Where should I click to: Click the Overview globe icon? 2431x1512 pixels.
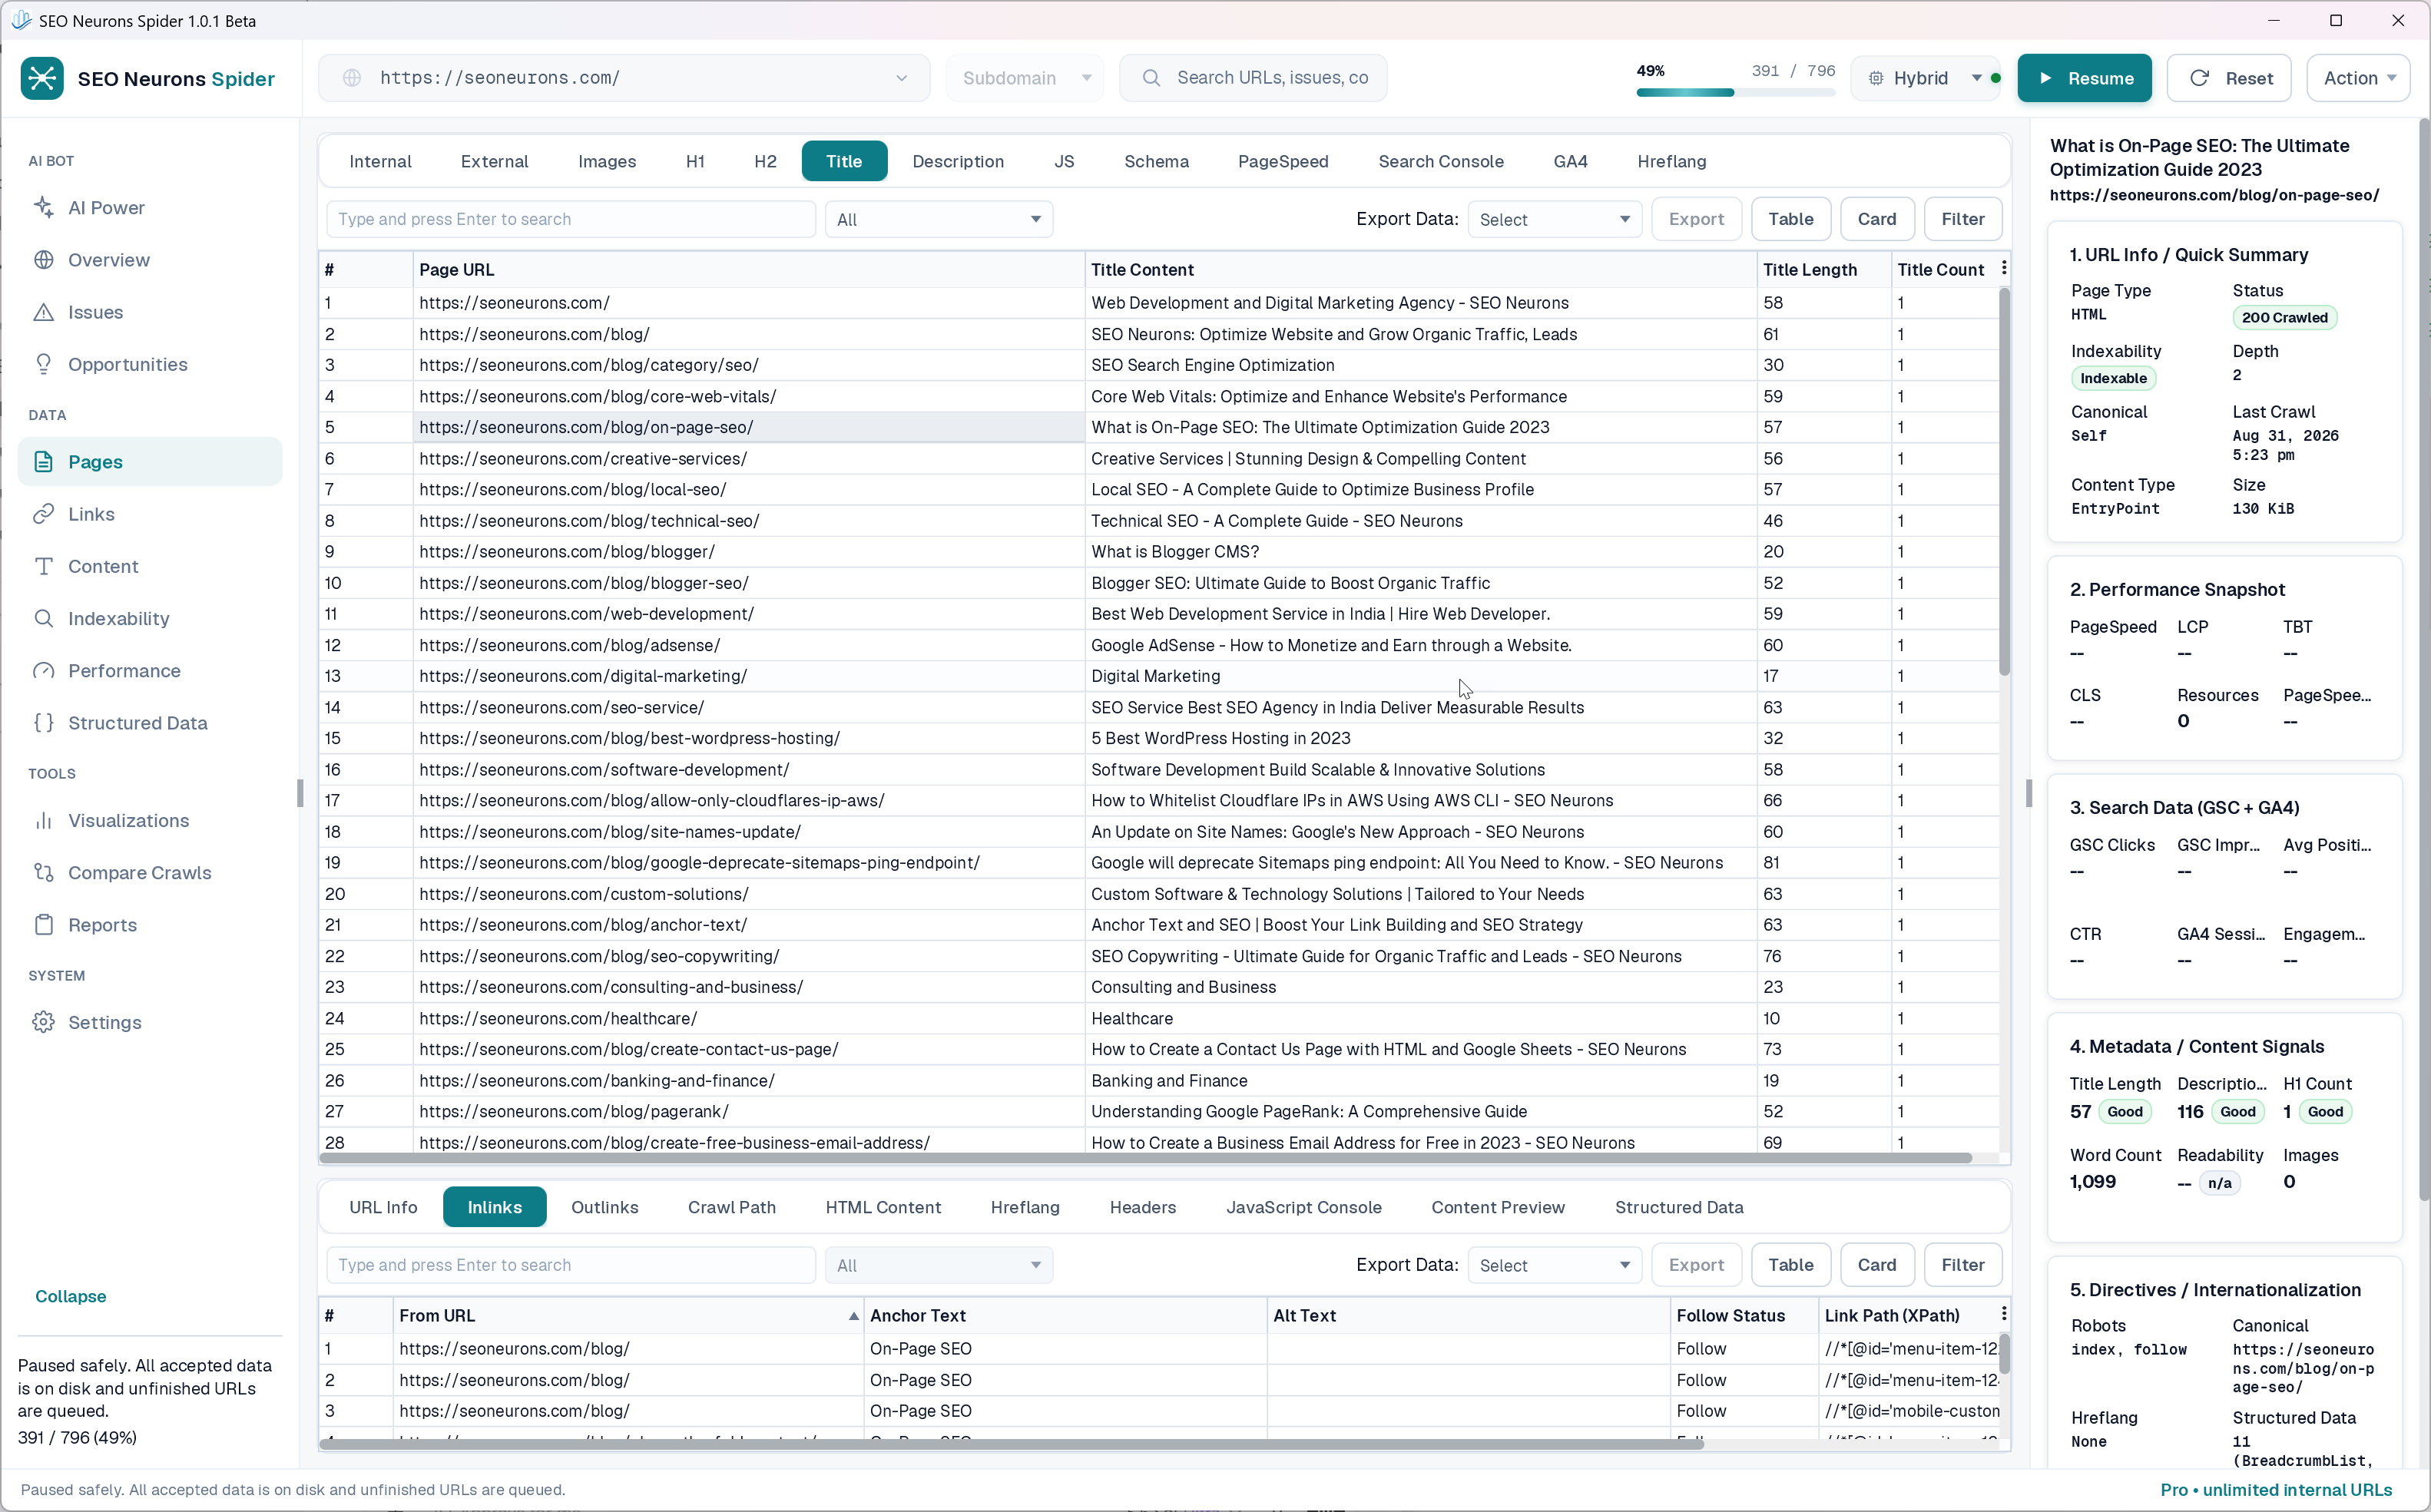[x=43, y=260]
